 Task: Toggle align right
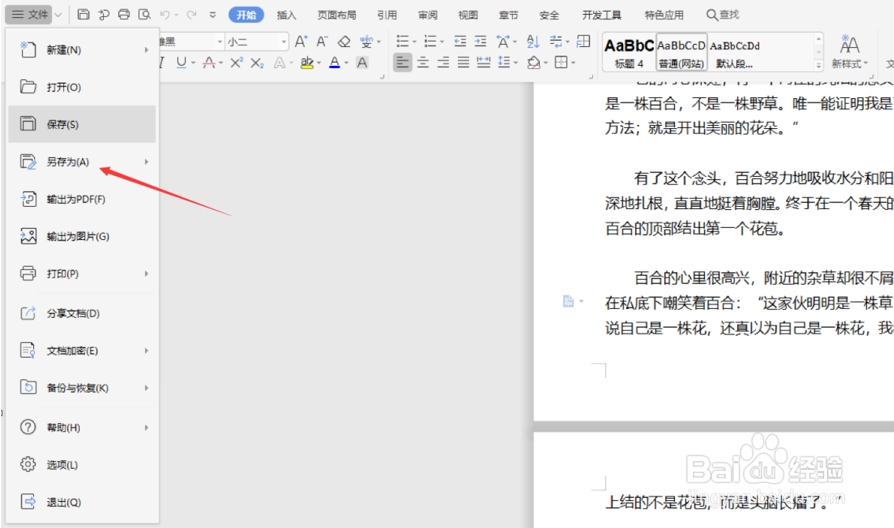443,63
